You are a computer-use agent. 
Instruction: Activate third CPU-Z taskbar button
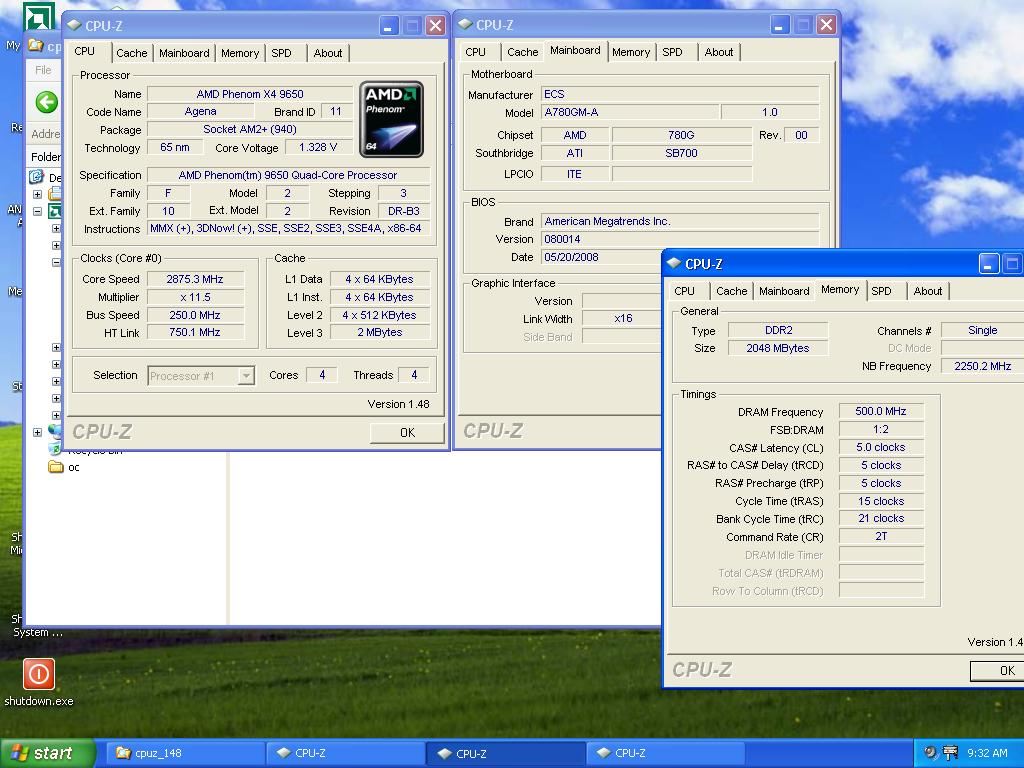[x=665, y=753]
